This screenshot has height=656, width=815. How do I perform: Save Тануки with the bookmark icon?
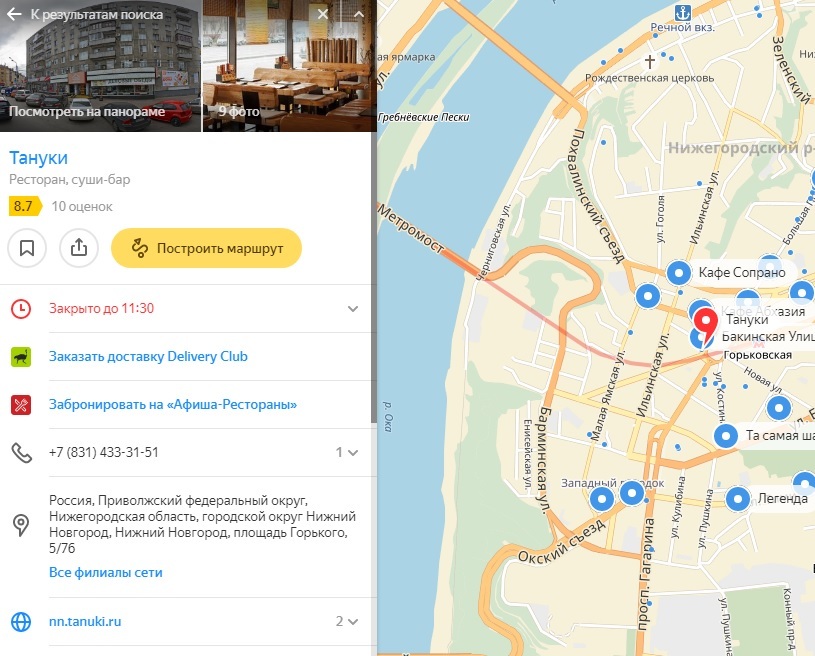click(27, 248)
